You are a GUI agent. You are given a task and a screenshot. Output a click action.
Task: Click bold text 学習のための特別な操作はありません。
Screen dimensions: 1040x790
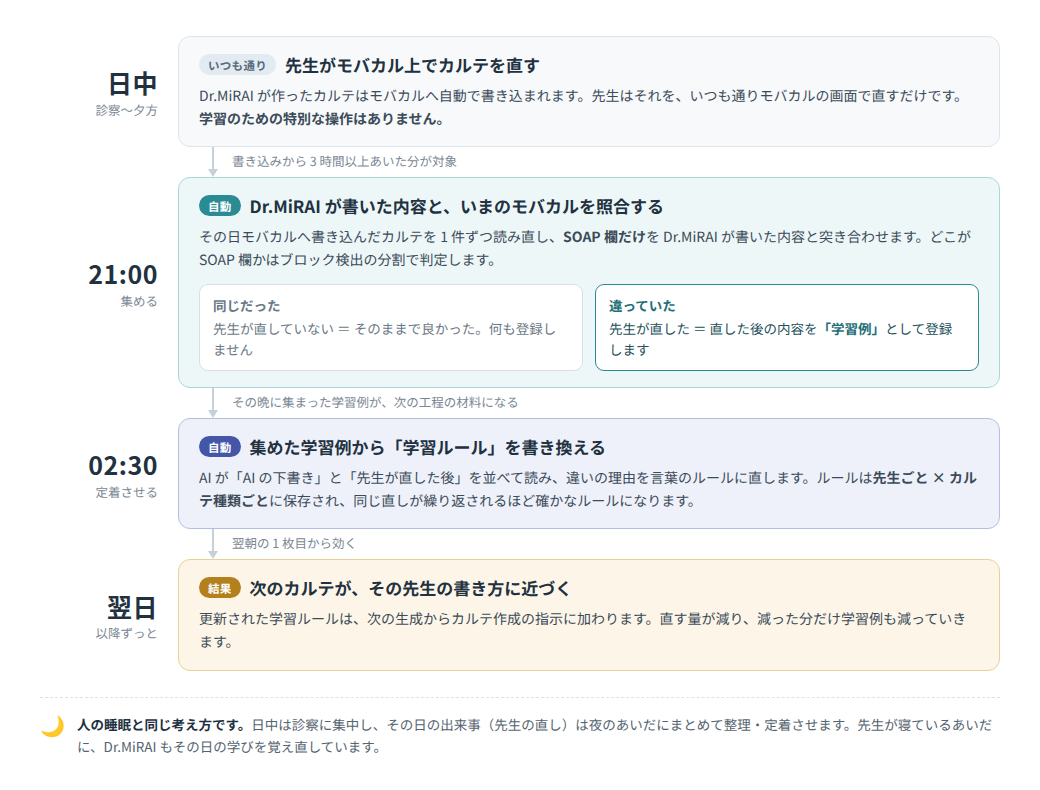click(322, 119)
